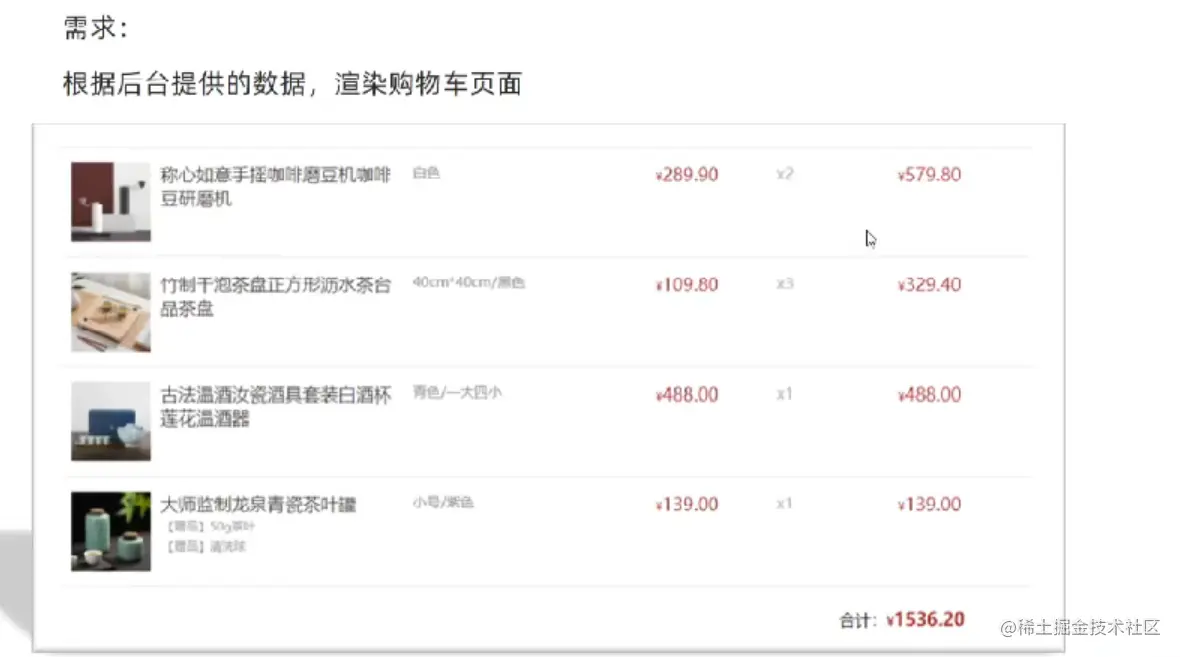This screenshot has width=1180, height=657.
Task: Click the unit price ¥289.90
Action: (686, 175)
